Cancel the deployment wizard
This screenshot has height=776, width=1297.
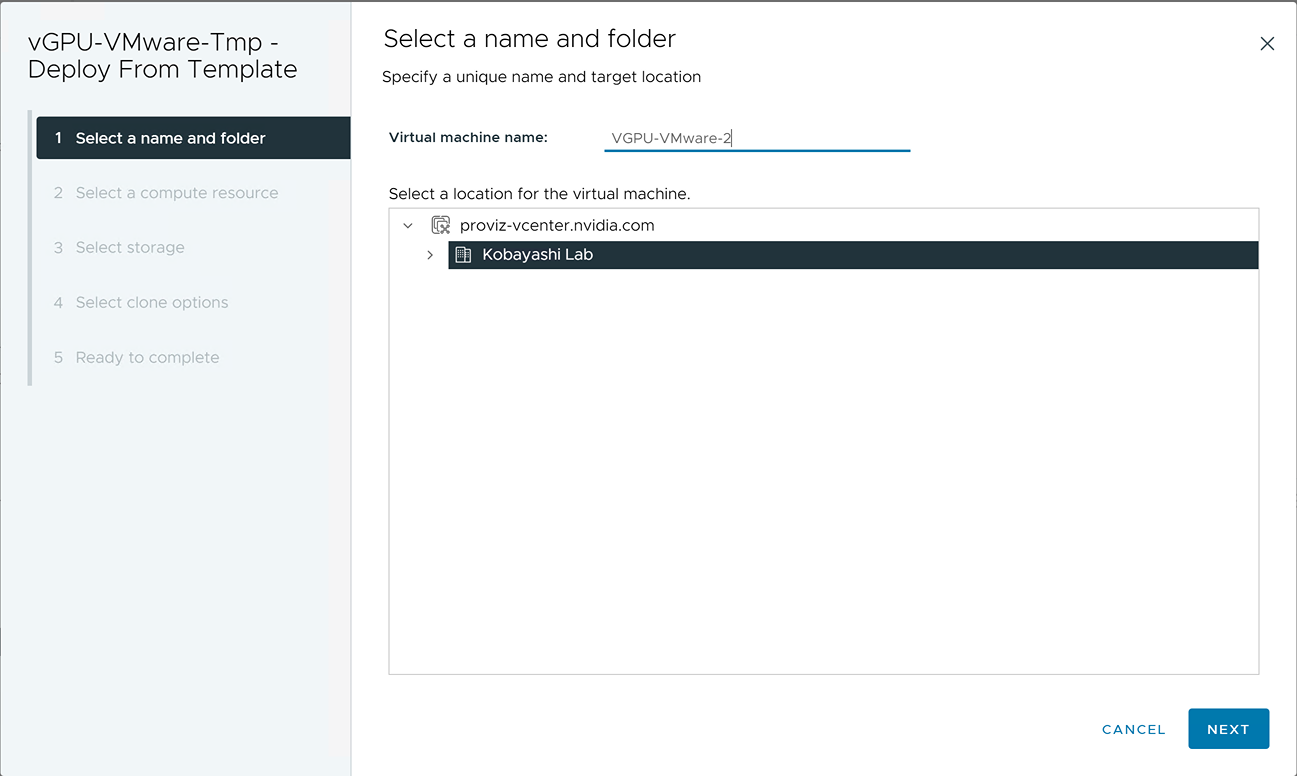pyautogui.click(x=1133, y=729)
